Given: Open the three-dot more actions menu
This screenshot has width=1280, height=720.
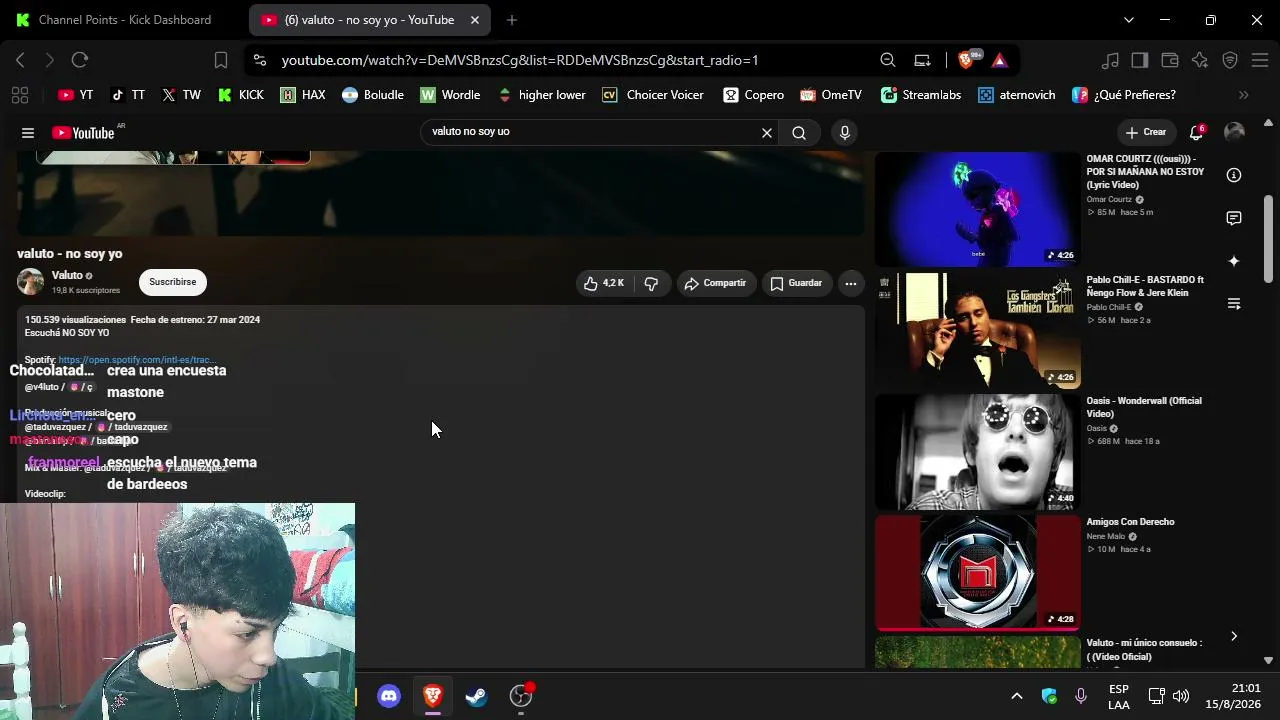Looking at the screenshot, I should (x=850, y=283).
